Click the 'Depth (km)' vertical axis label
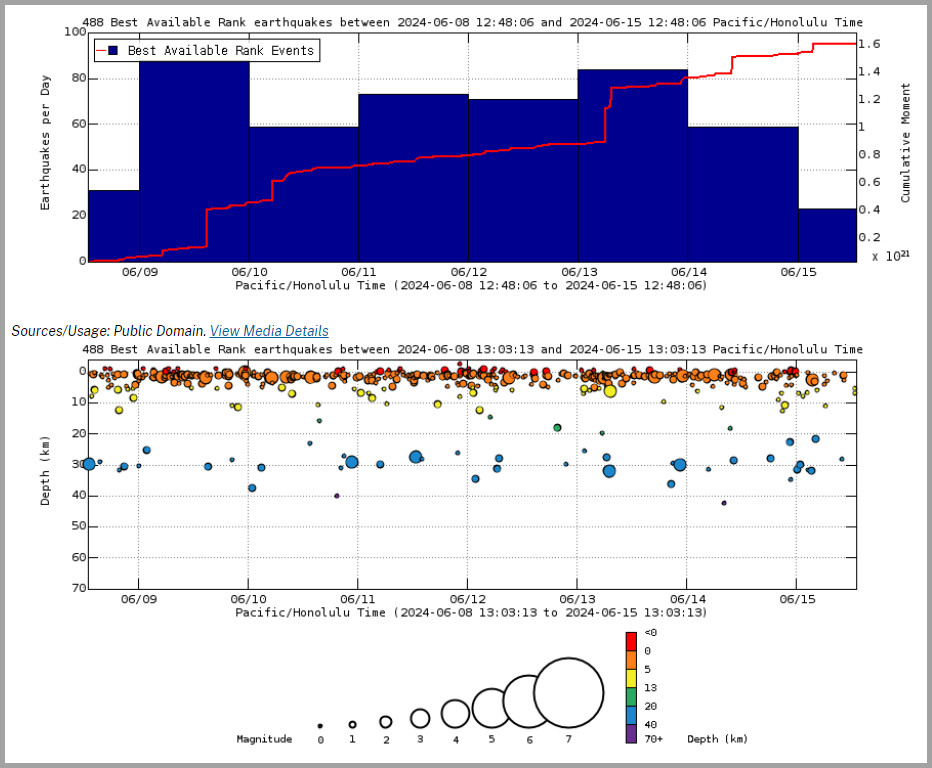 (x=45, y=471)
